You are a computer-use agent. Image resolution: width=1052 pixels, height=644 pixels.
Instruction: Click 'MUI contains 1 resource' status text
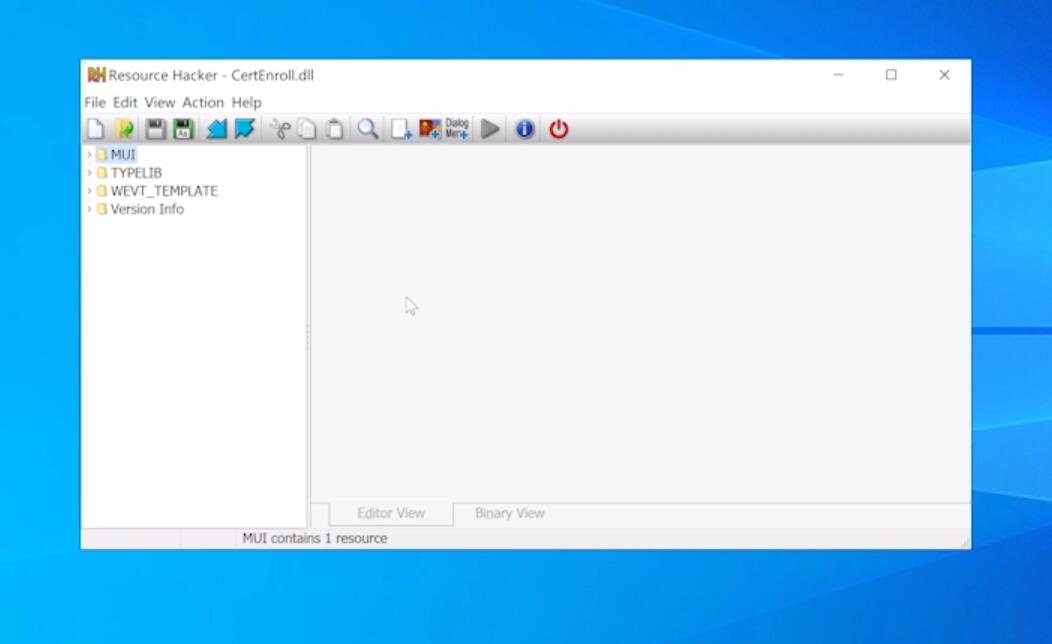[x=315, y=539]
